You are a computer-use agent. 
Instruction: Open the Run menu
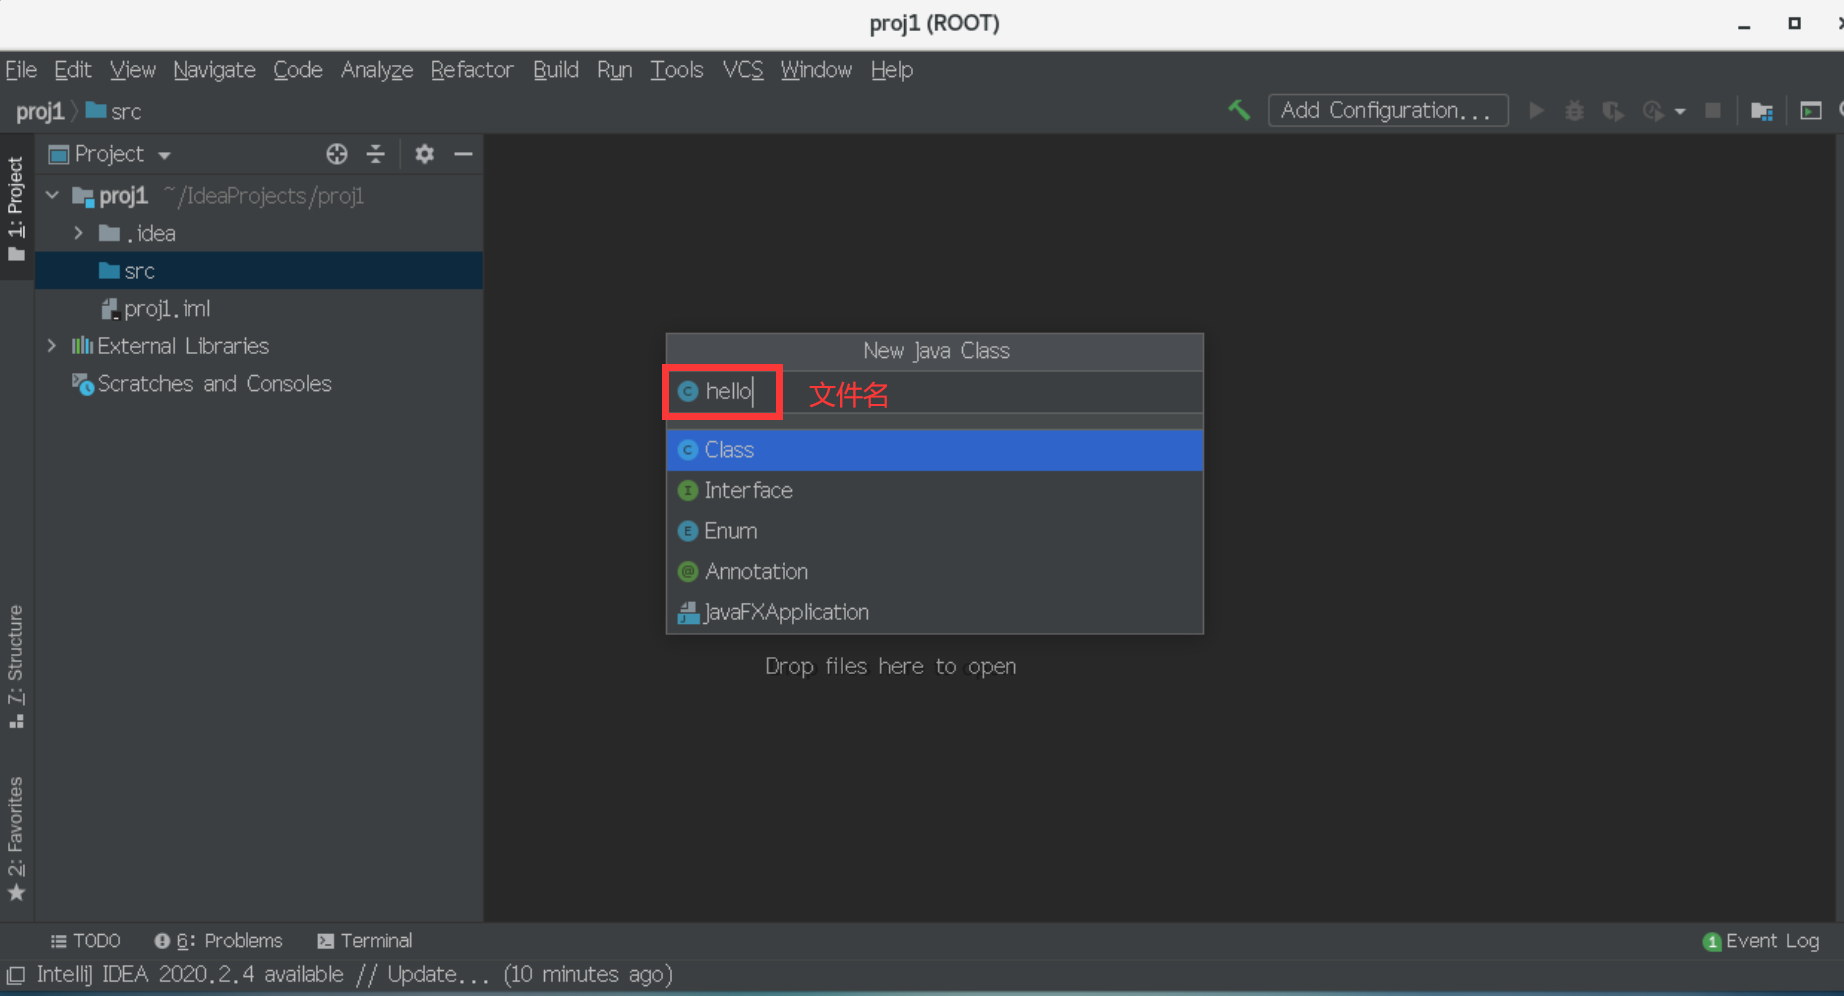tap(615, 70)
